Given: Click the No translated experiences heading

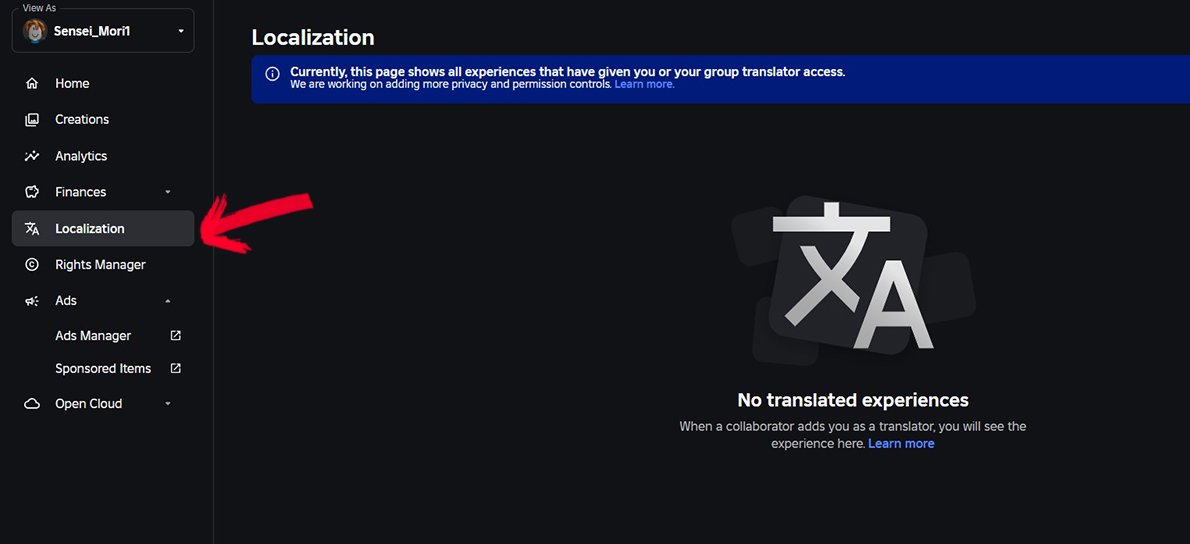Looking at the screenshot, I should [853, 400].
